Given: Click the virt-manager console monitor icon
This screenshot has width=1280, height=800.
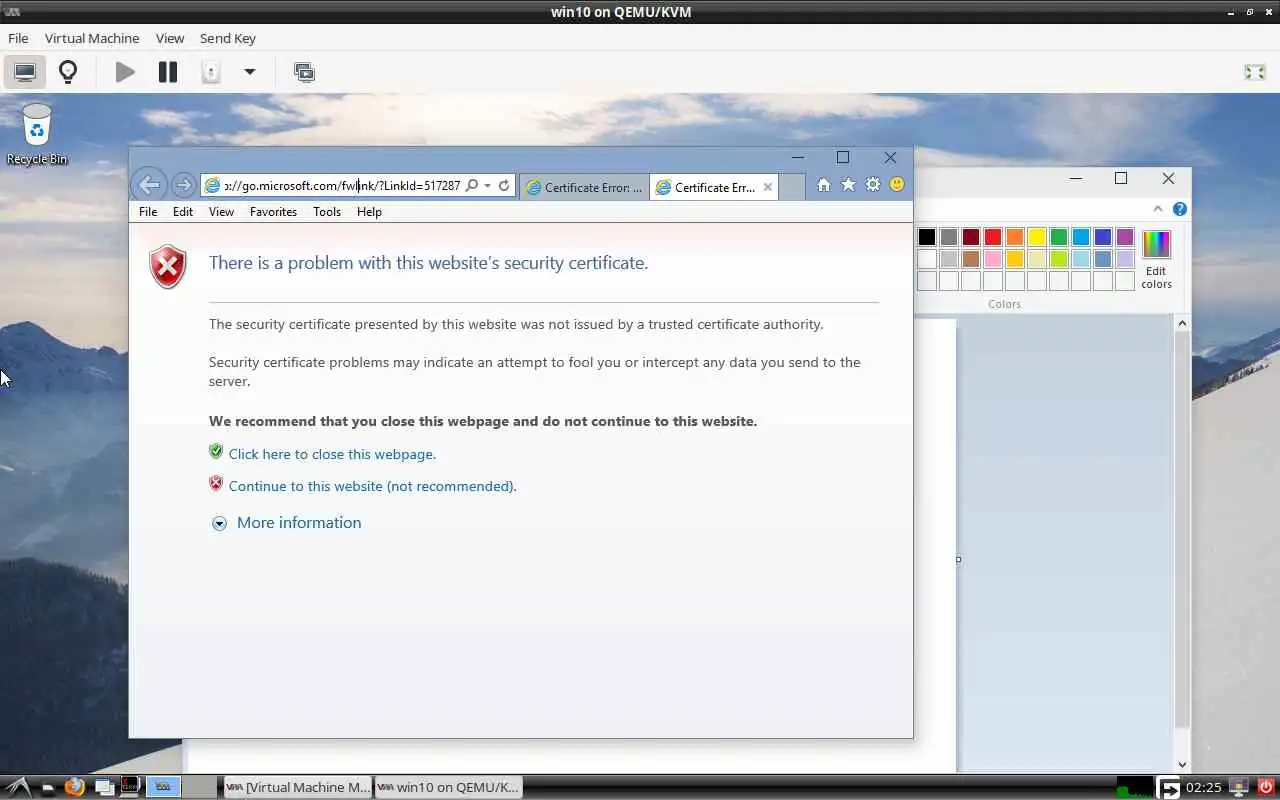Looking at the screenshot, I should [x=25, y=72].
